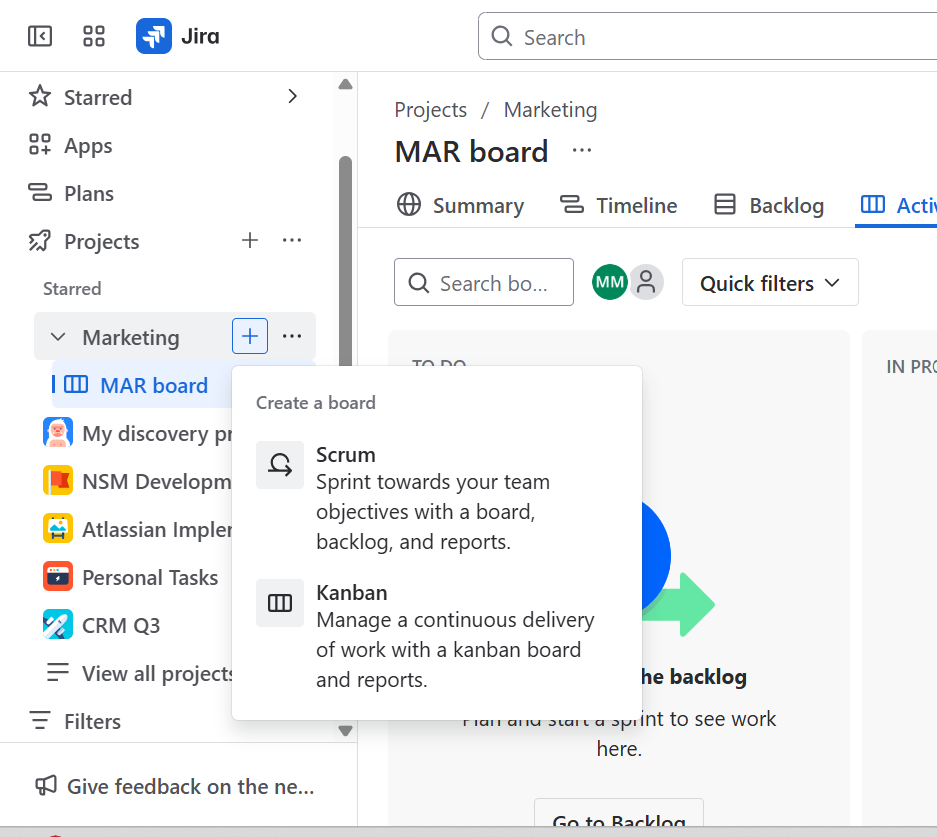This screenshot has width=937, height=837.
Task: Open Marketing project more-actions ellipsis
Action: tap(292, 336)
